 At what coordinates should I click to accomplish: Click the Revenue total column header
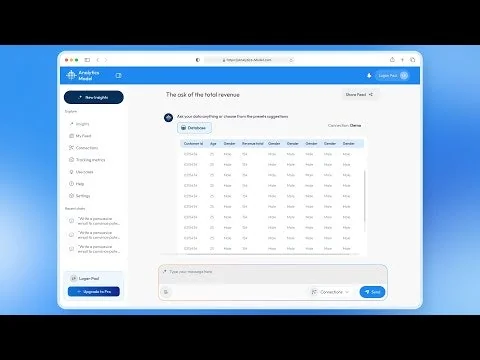[x=253, y=144]
